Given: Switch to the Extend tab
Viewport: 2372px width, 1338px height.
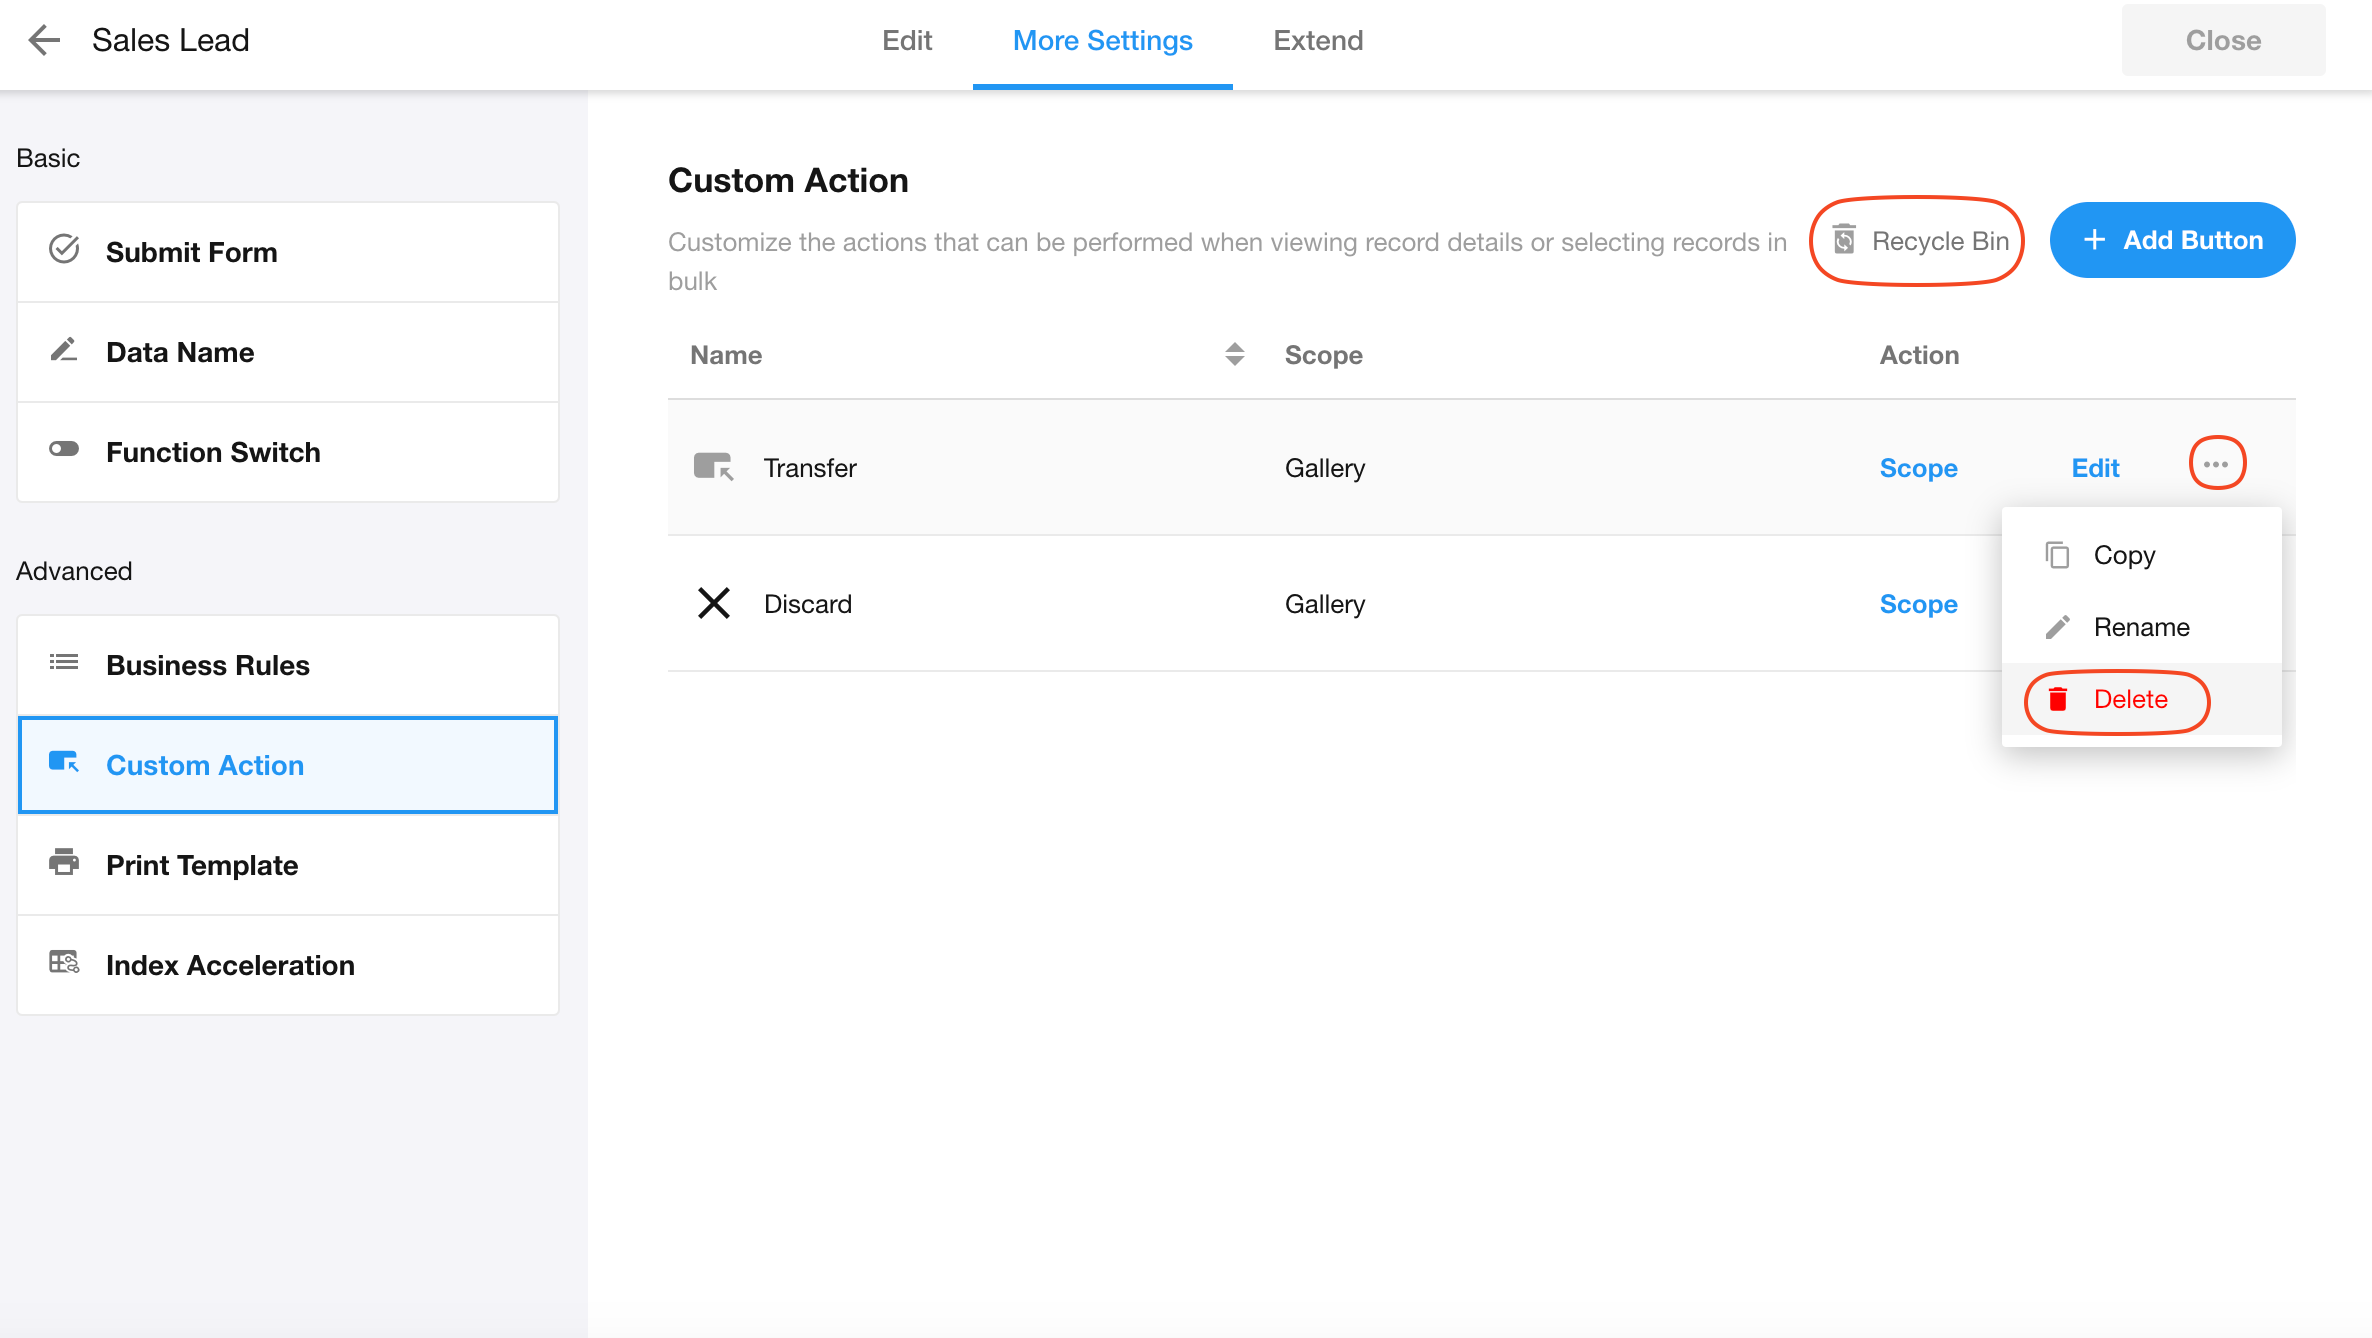Looking at the screenshot, I should pos(1317,40).
